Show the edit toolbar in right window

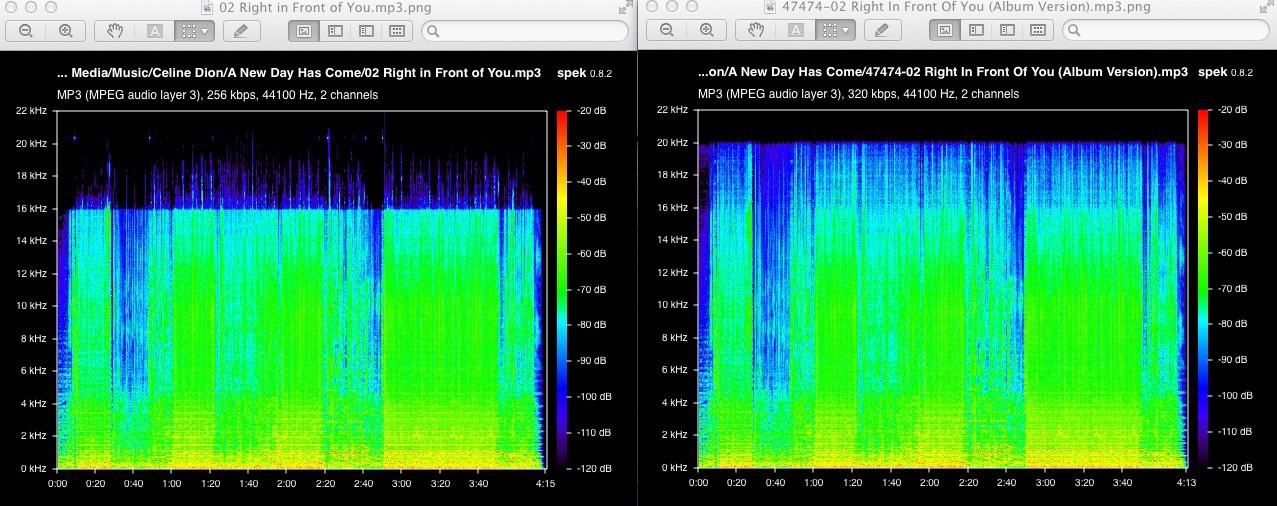pyautogui.click(x=882, y=30)
